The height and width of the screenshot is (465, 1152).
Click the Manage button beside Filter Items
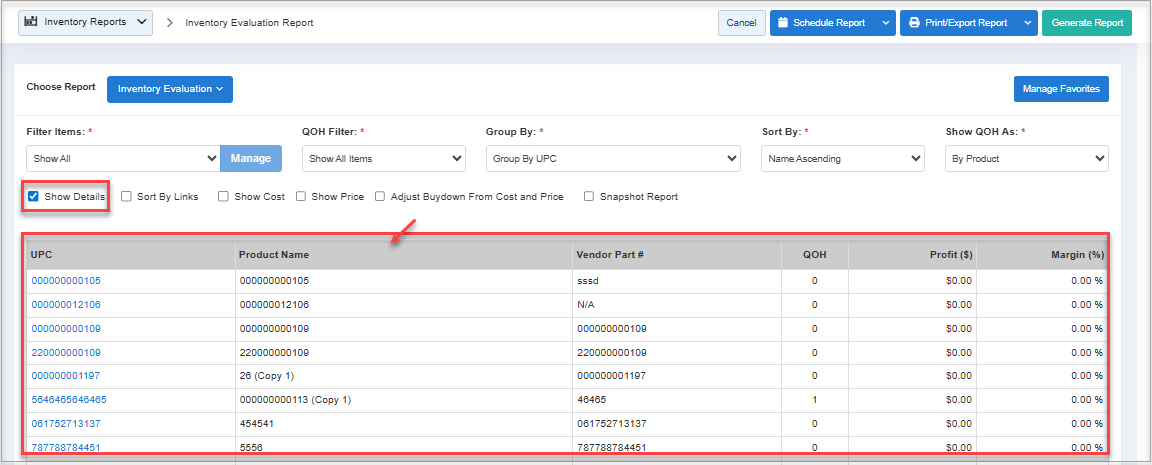251,158
